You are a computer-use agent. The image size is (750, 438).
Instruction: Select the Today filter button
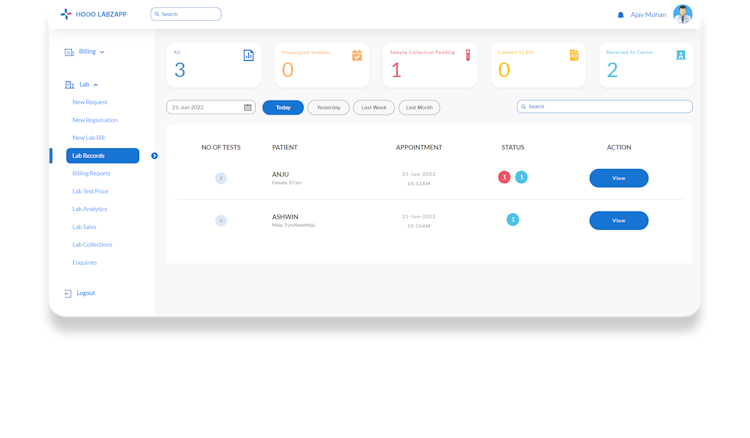[283, 108]
